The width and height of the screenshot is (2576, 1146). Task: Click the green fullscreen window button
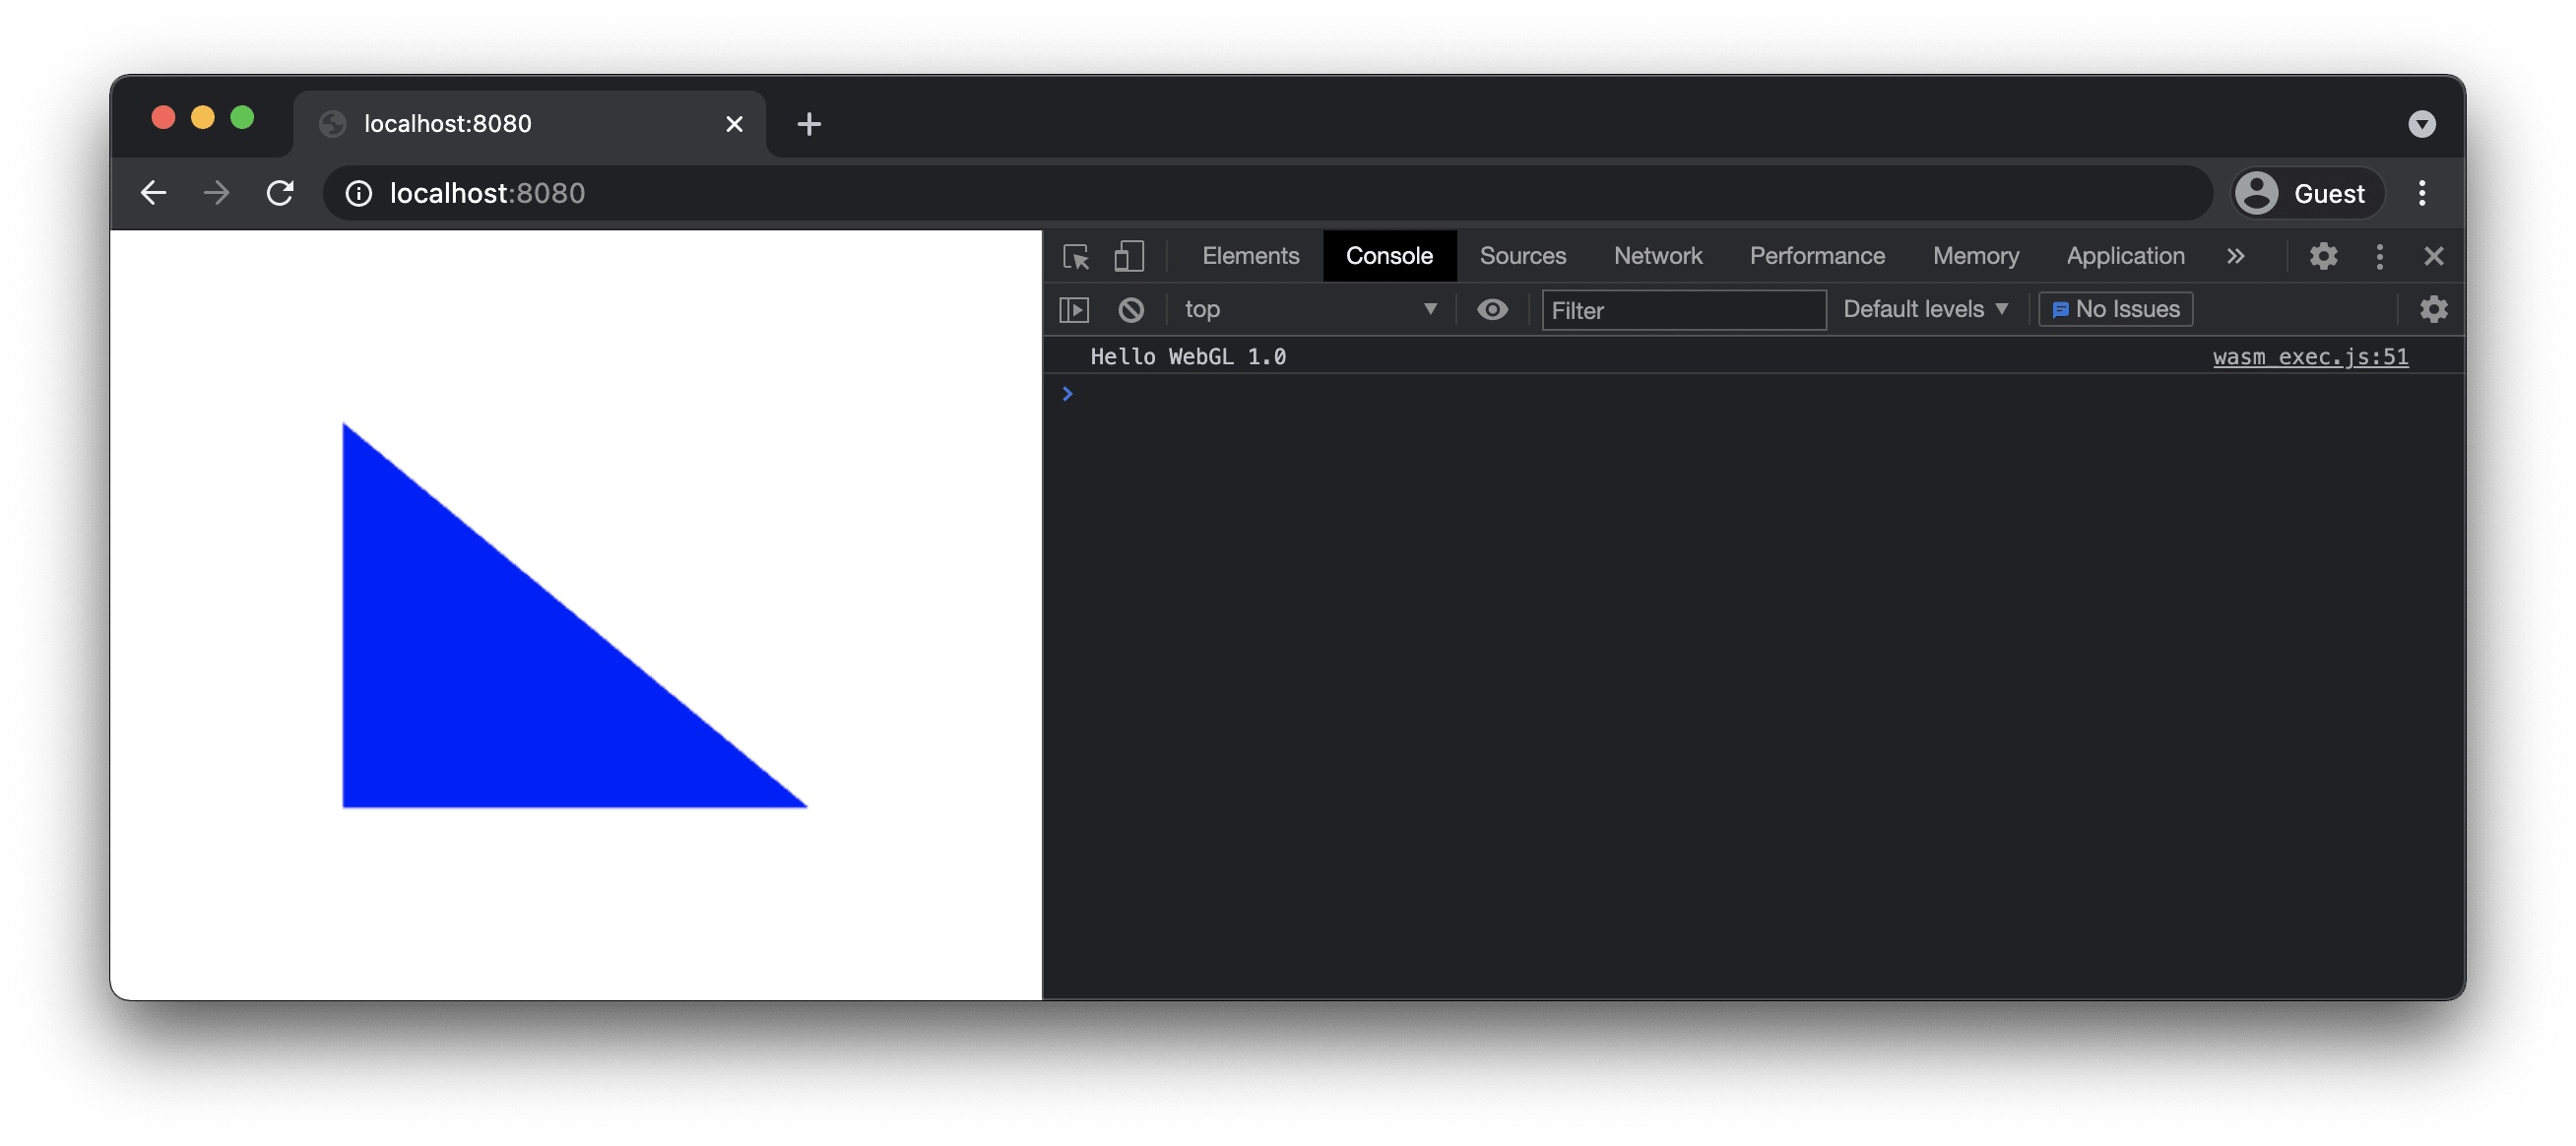click(242, 118)
